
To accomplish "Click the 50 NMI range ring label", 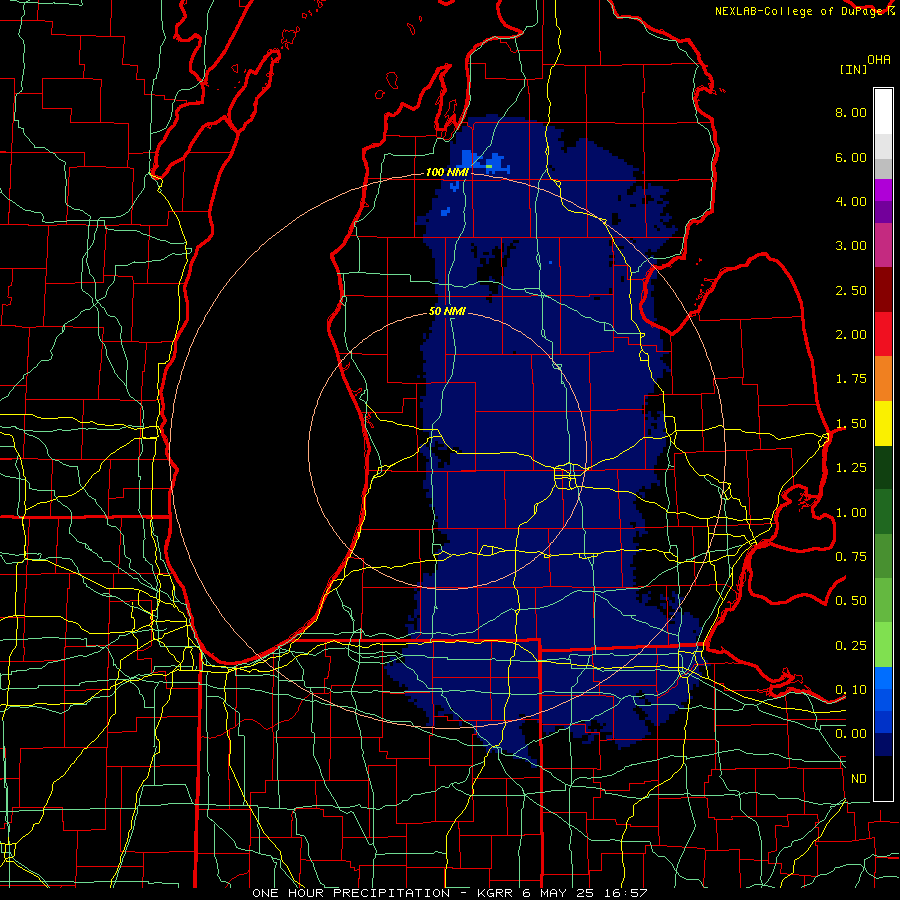I will point(447,312).
